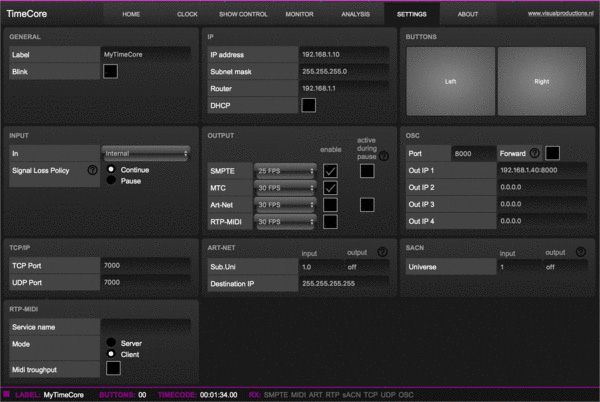Screen dimensions: 600x402
Task: Select the SETTINGS tab
Action: pos(411,14)
